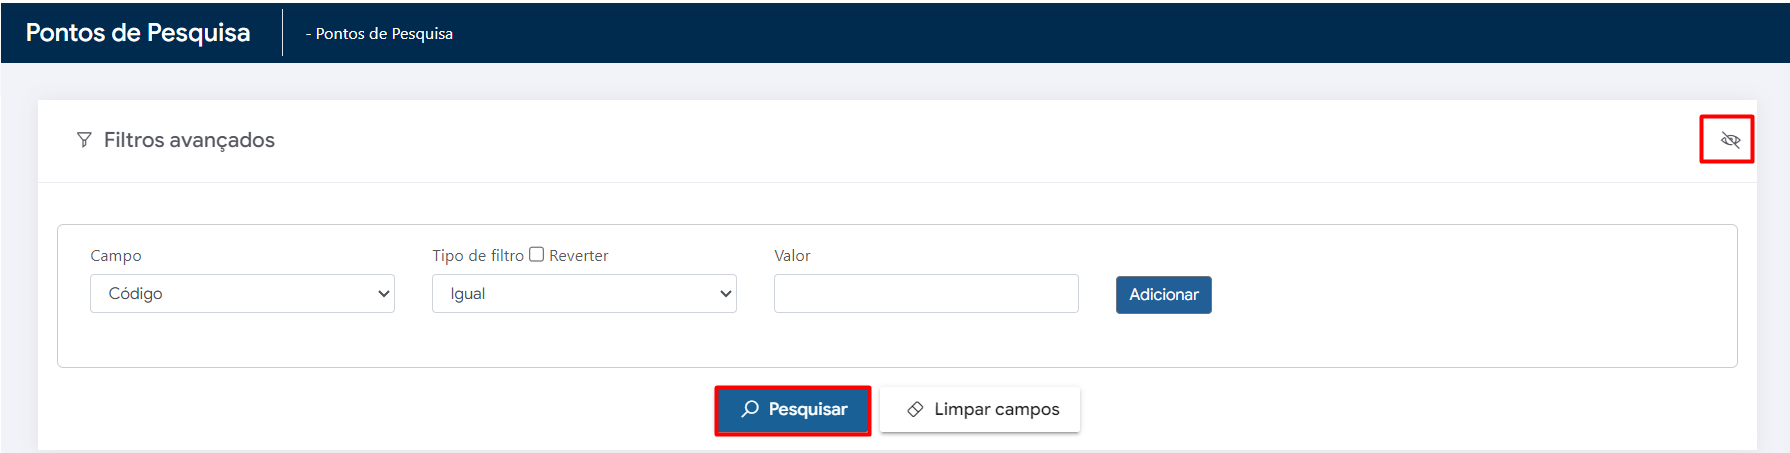Click the eraser icon on Limpar campos
The width and height of the screenshot is (1790, 453).
[915, 409]
